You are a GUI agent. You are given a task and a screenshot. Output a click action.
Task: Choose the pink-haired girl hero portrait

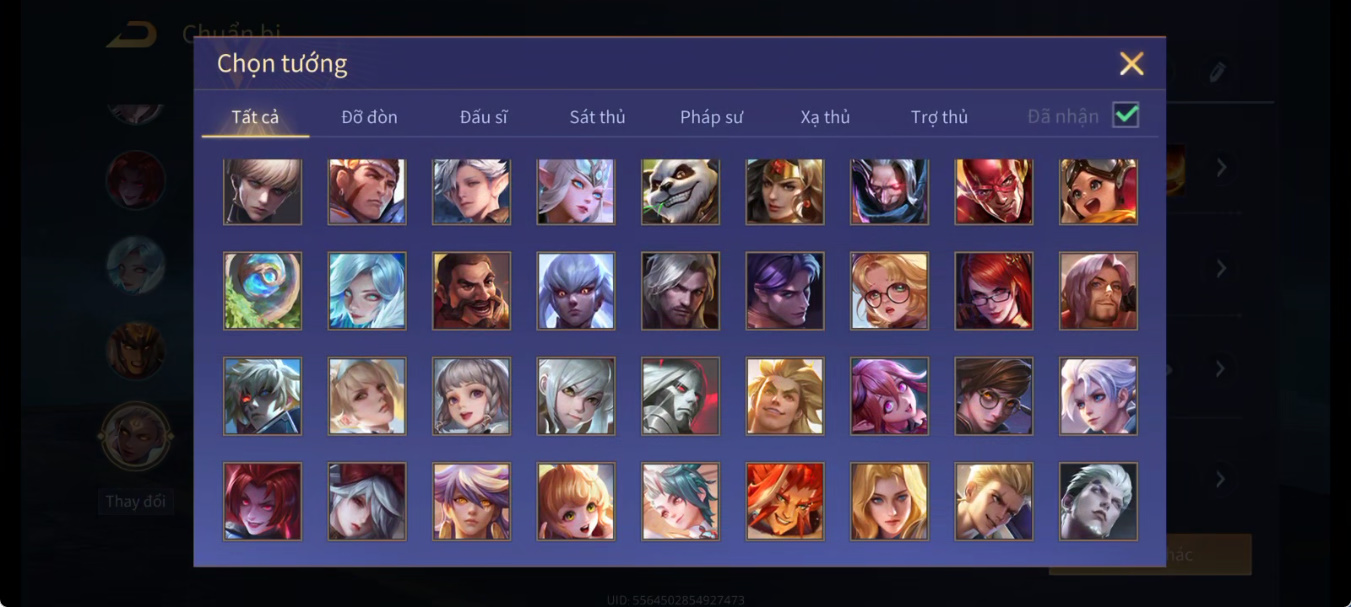[x=889, y=396]
